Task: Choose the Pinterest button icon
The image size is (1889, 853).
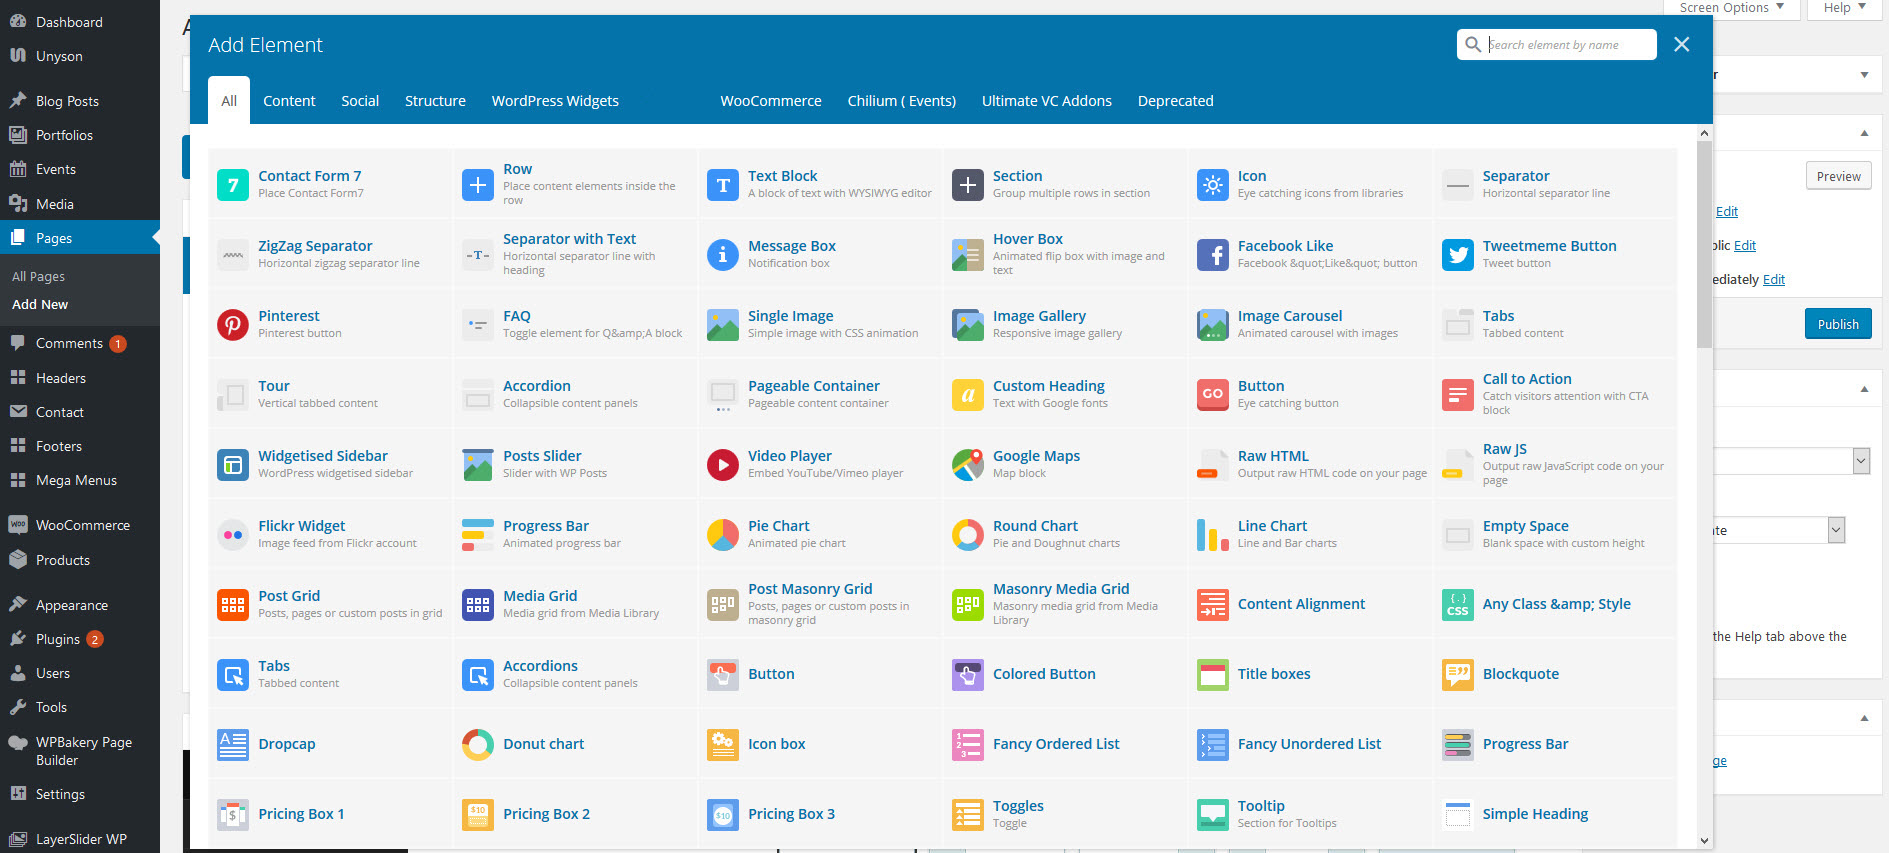Action: coord(233,325)
